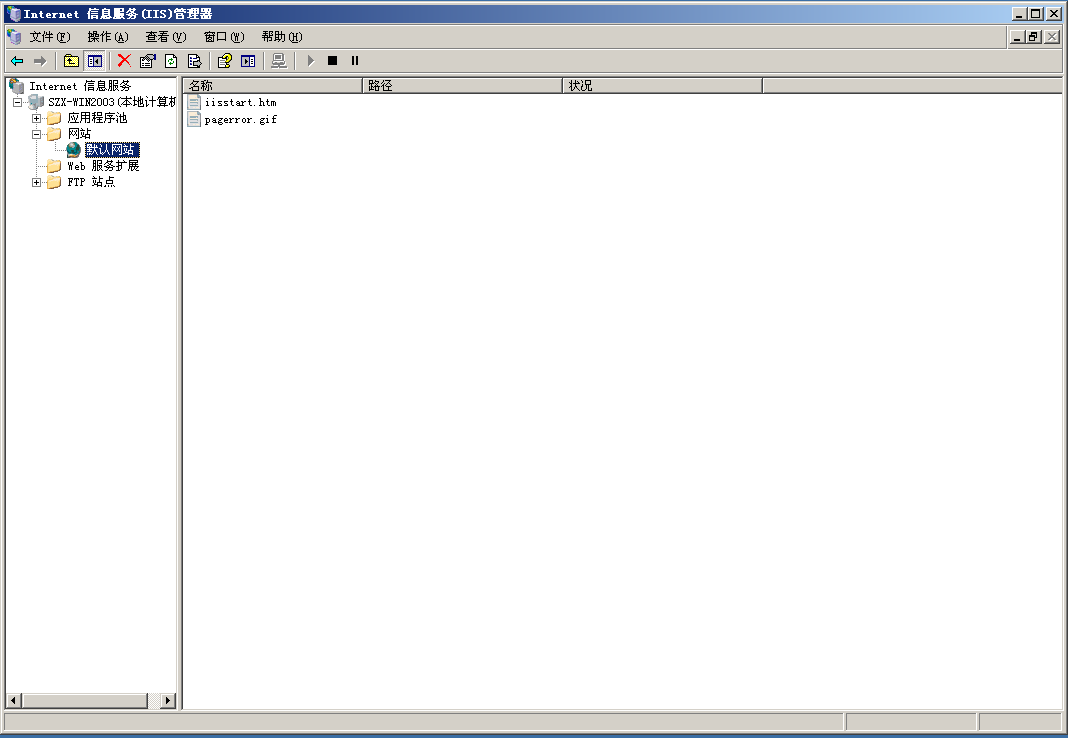Viewport: 1068px width, 738px height.
Task: Select SZX-WIN2003 computer node
Action: 112,102
